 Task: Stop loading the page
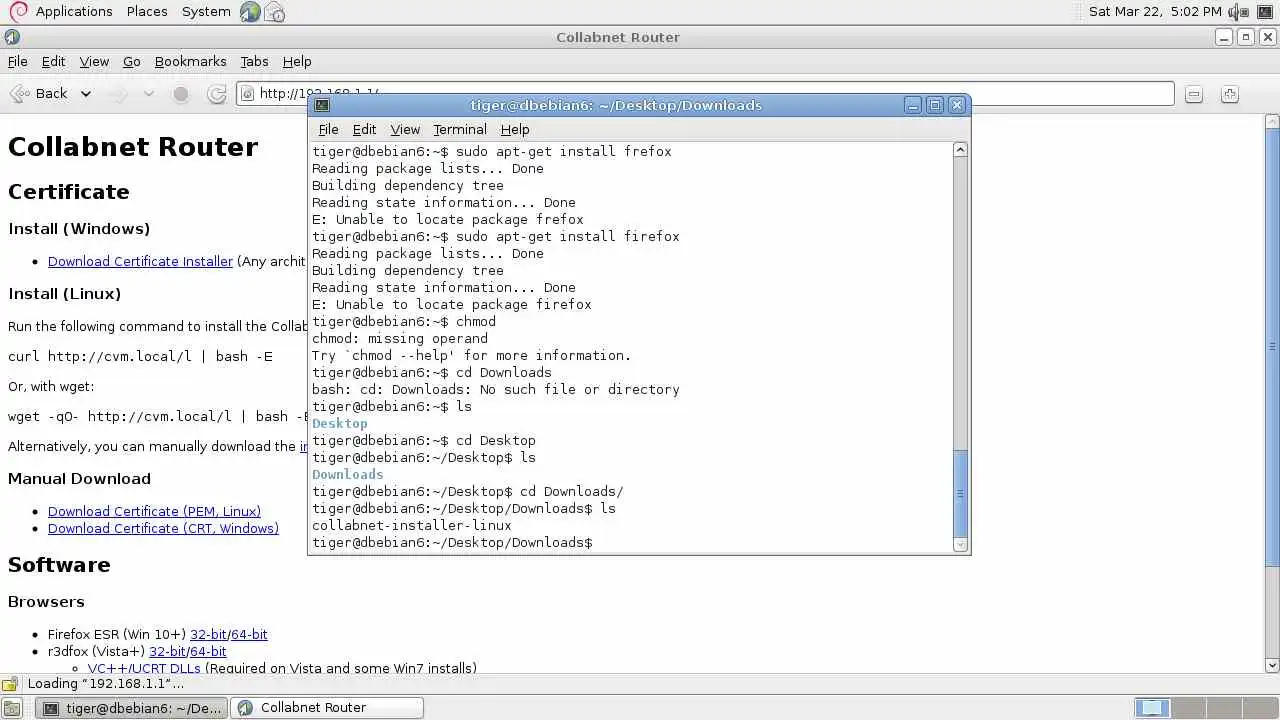(x=181, y=94)
